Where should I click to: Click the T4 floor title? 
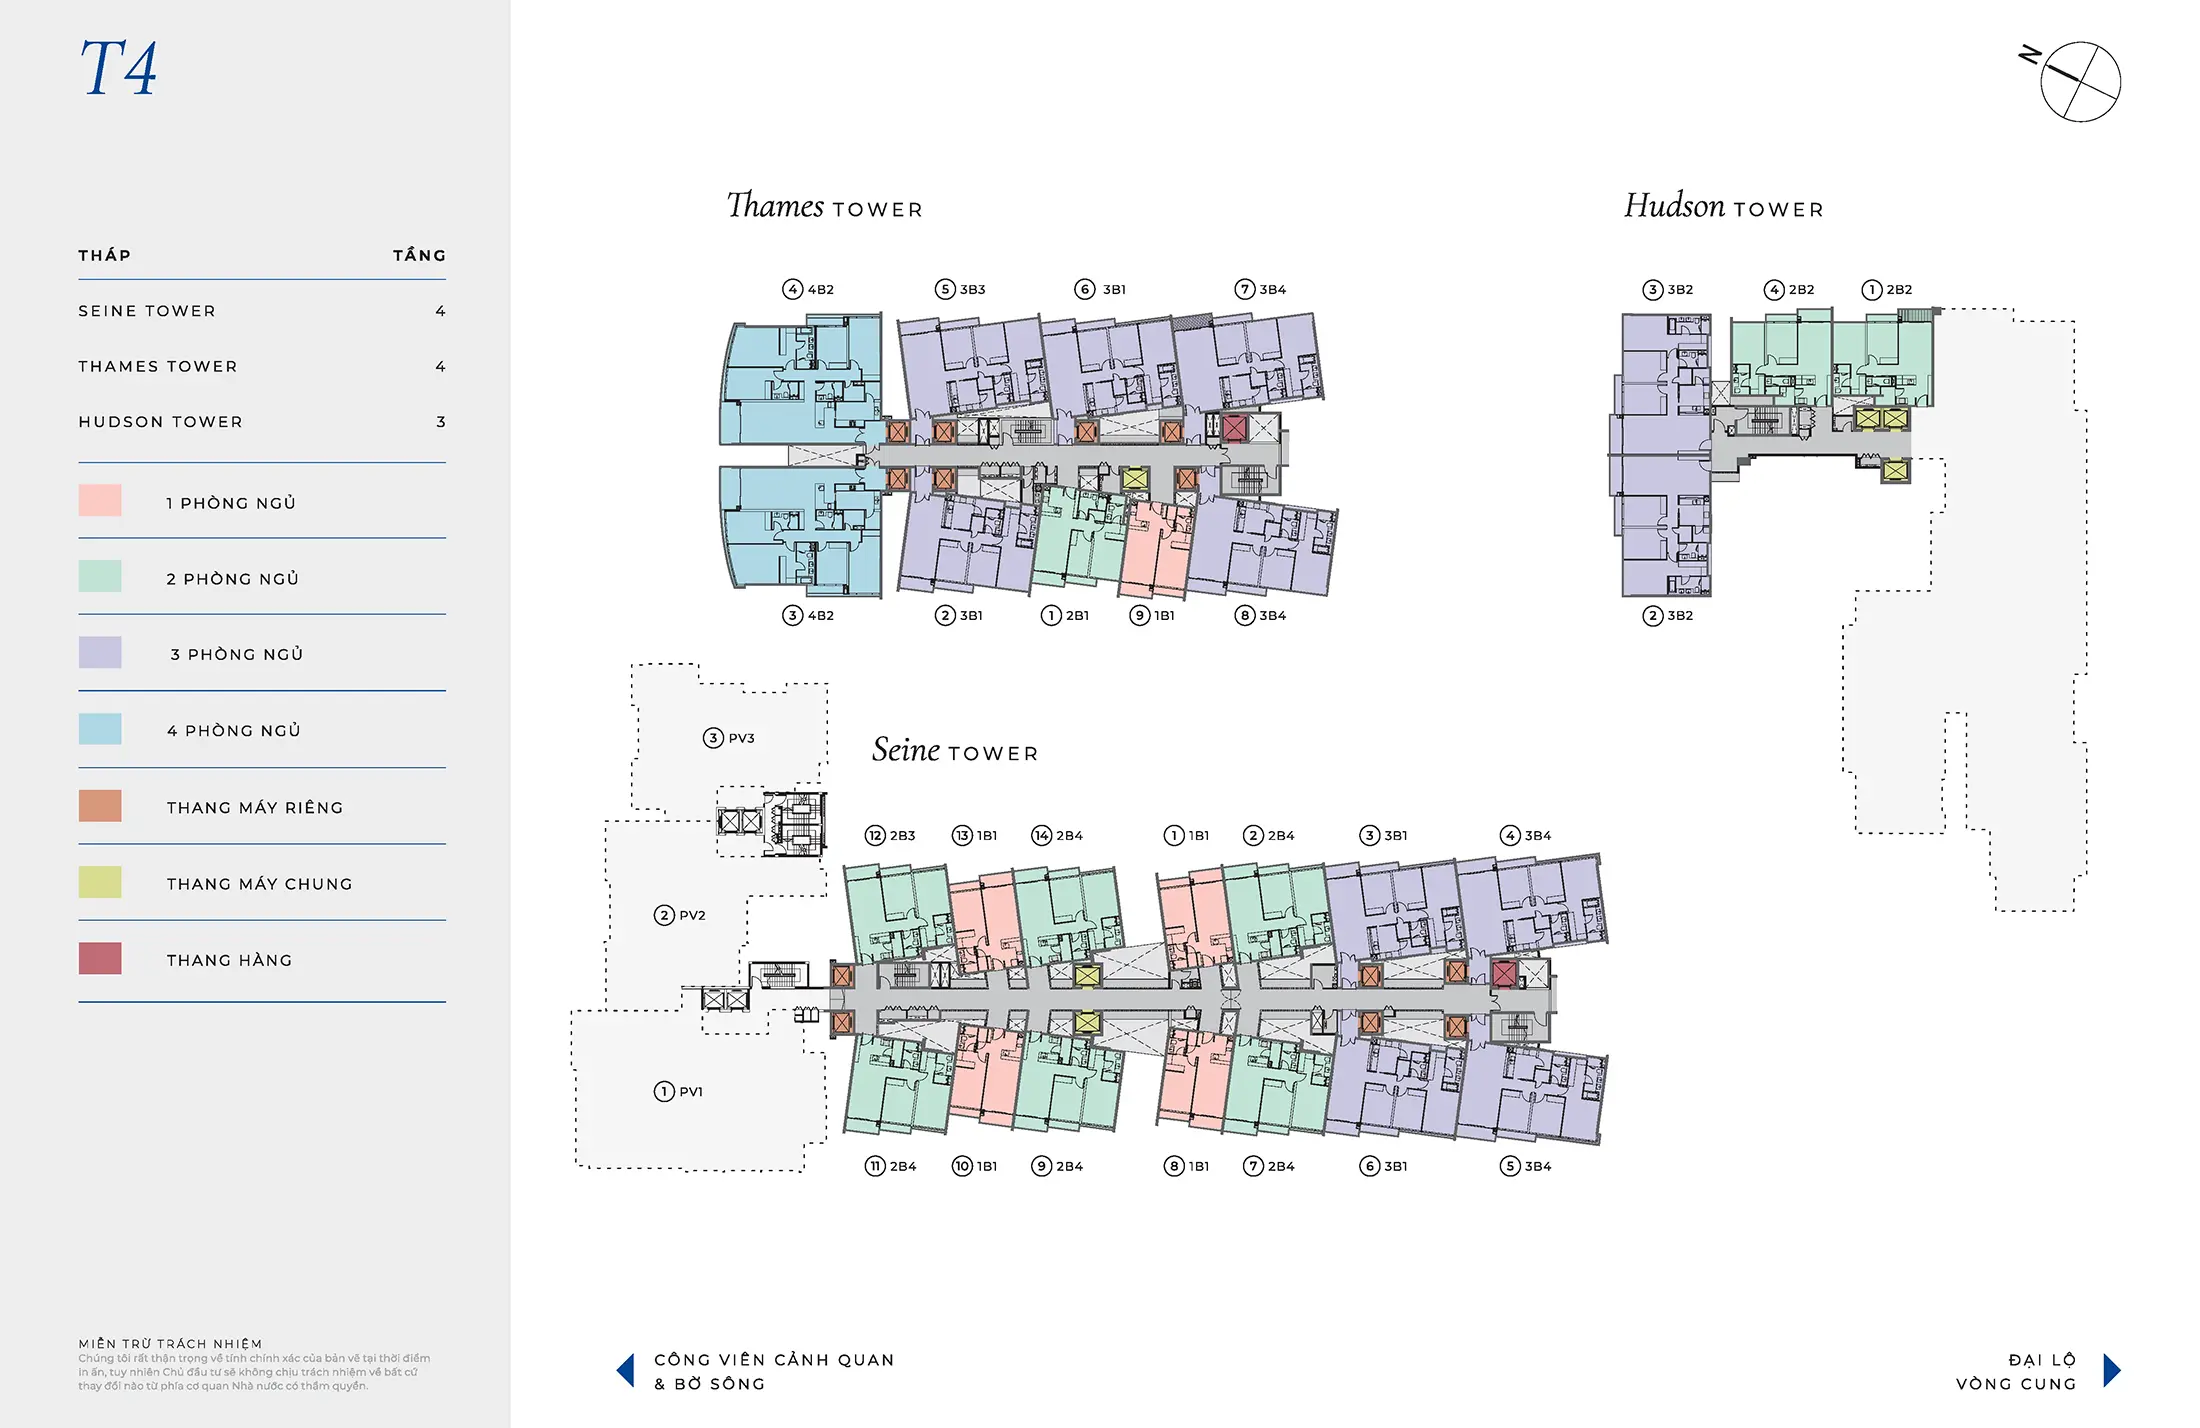coord(118,68)
